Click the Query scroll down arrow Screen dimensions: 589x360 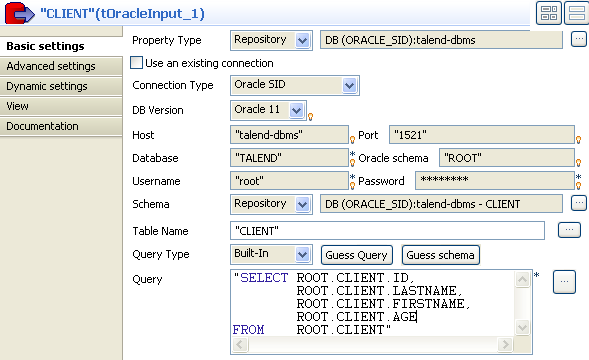(x=522, y=327)
